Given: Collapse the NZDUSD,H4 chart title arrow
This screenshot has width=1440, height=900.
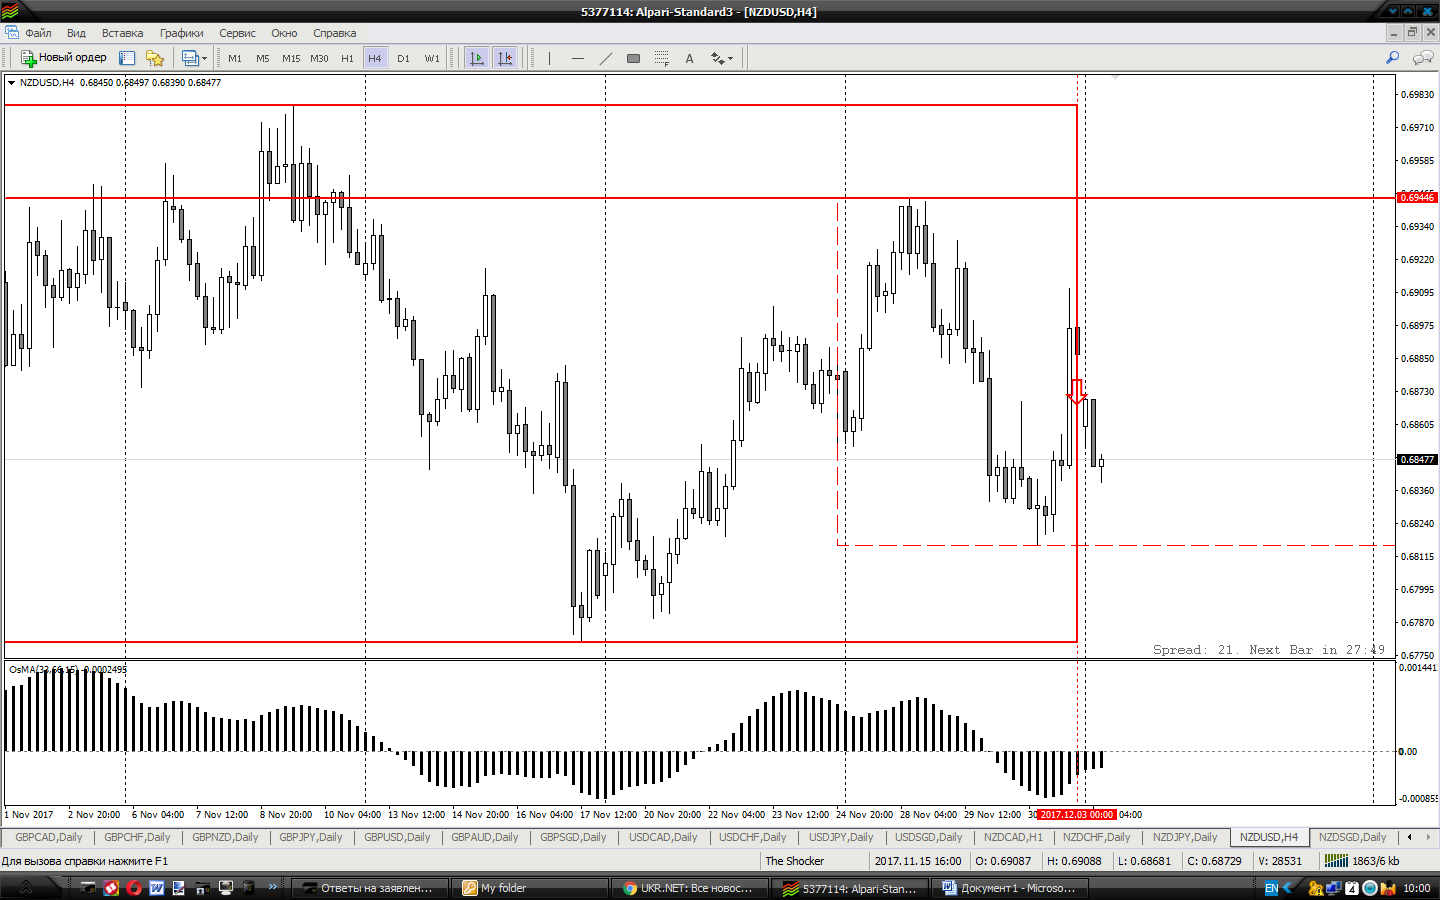Looking at the screenshot, I should pyautogui.click(x=11, y=83).
